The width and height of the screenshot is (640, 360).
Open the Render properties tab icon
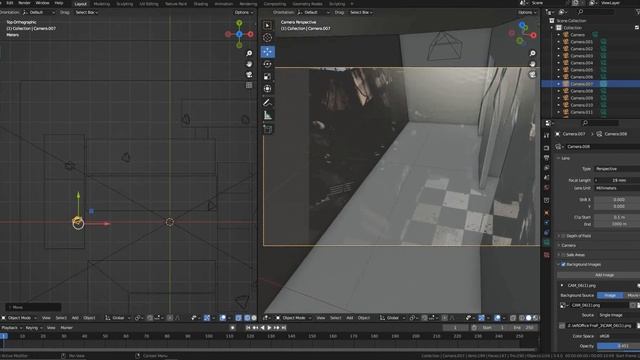tap(547, 148)
